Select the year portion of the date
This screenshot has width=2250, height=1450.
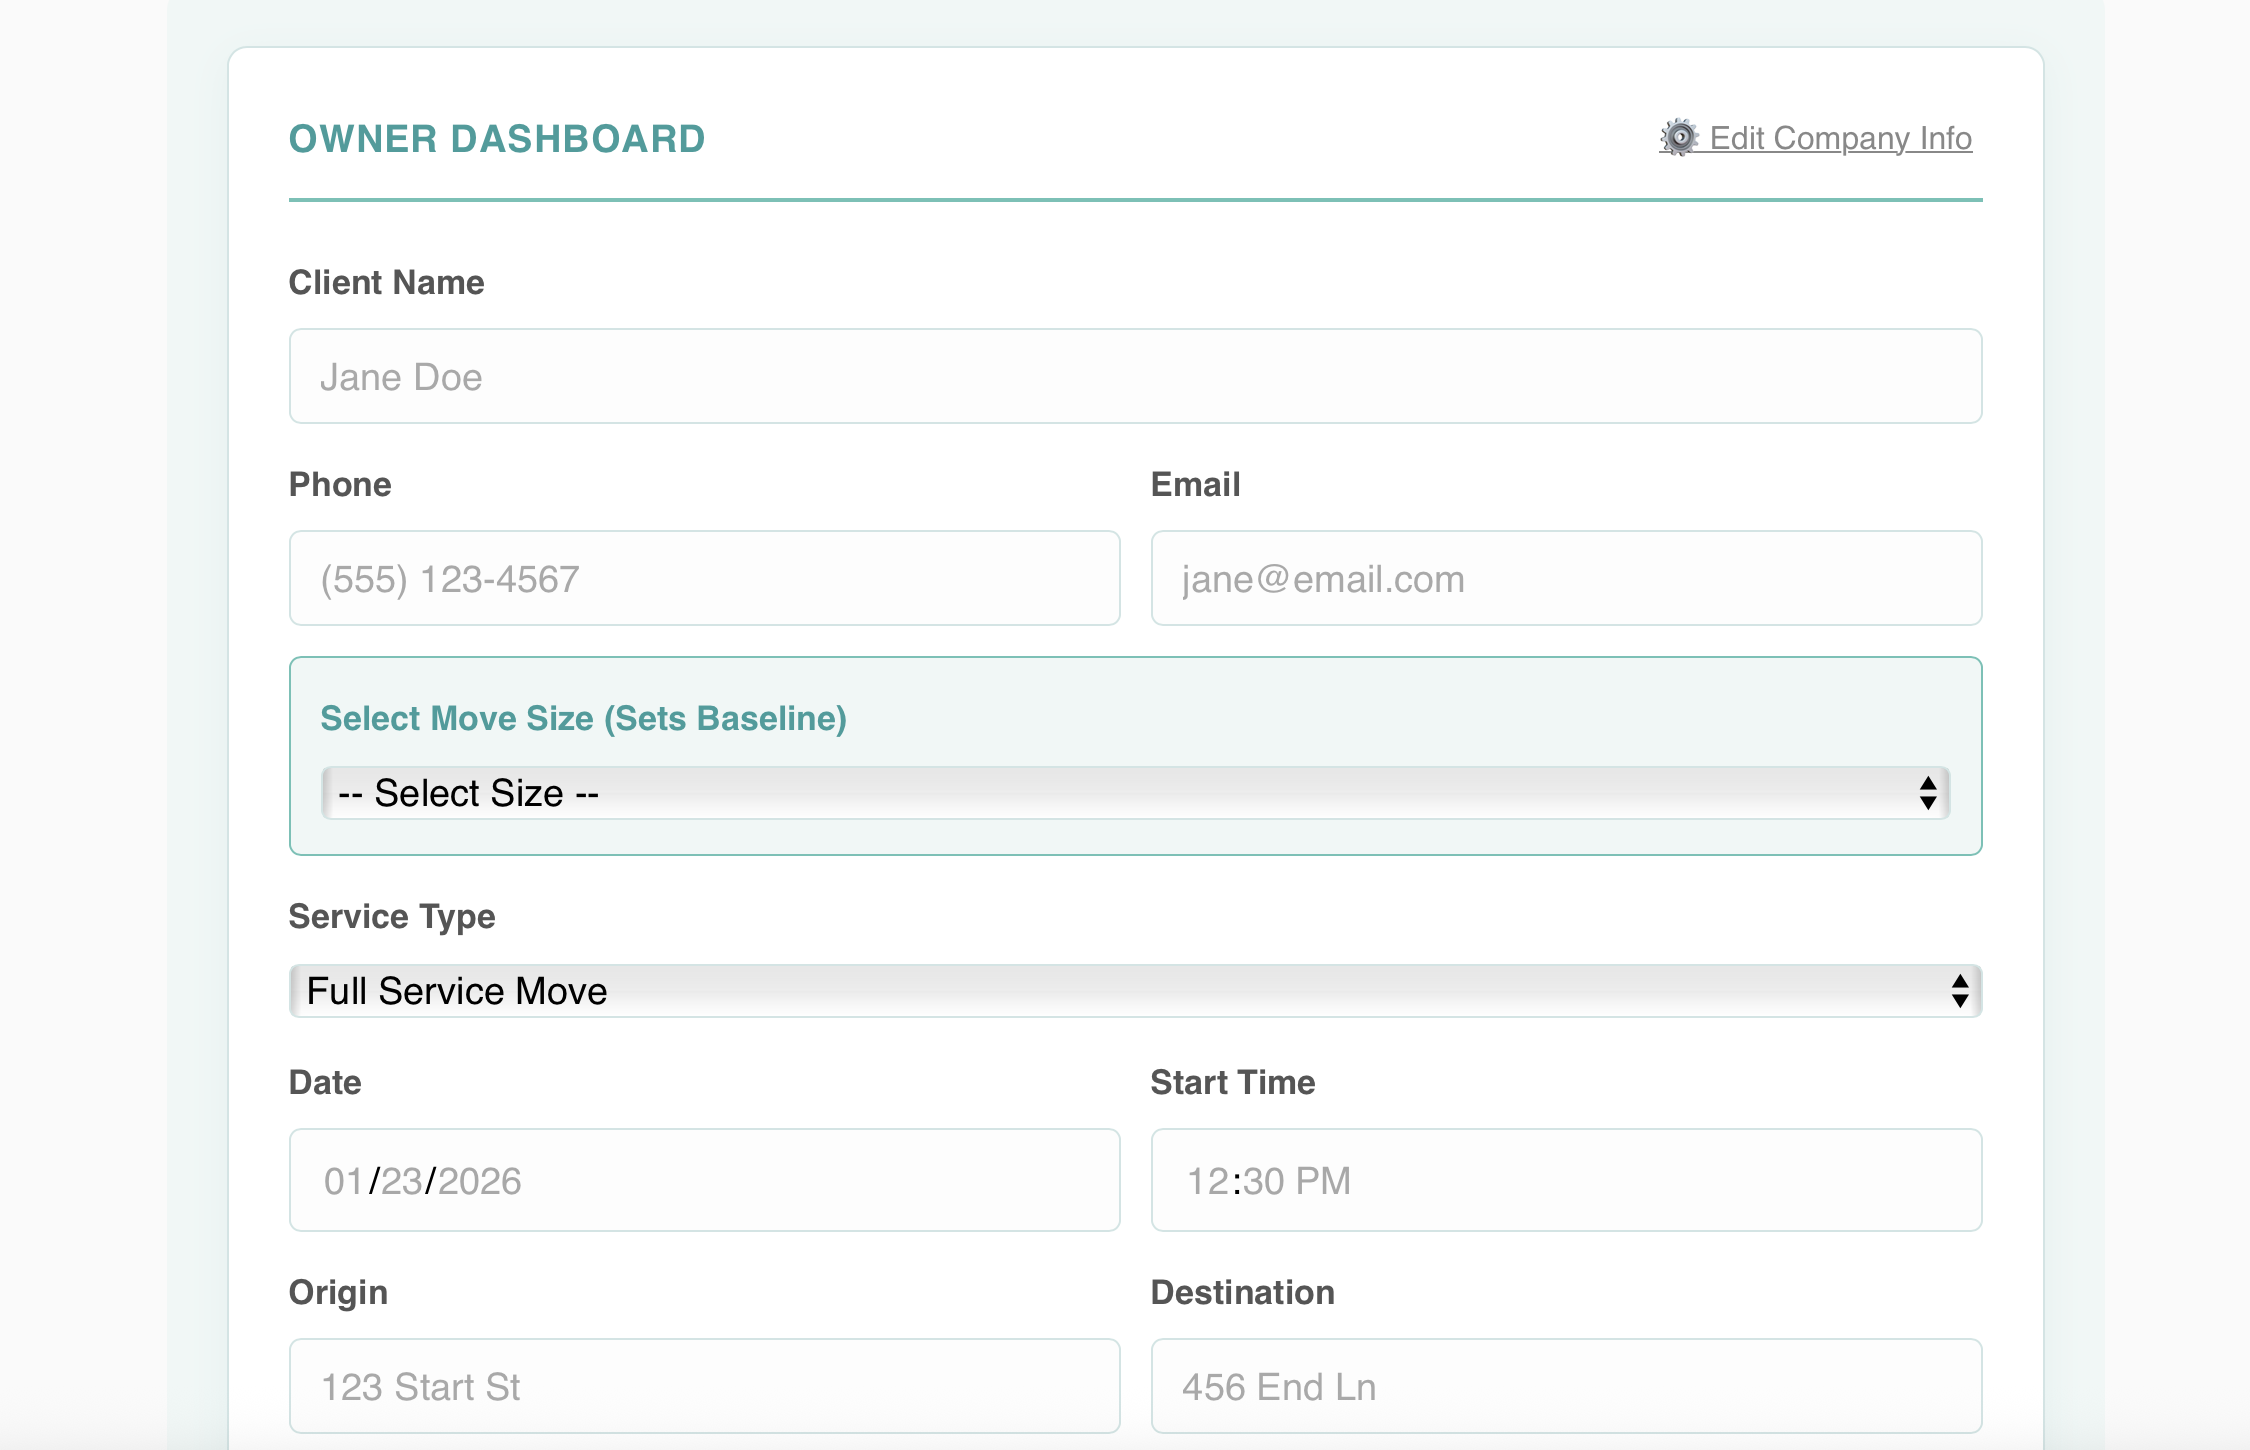point(480,1182)
